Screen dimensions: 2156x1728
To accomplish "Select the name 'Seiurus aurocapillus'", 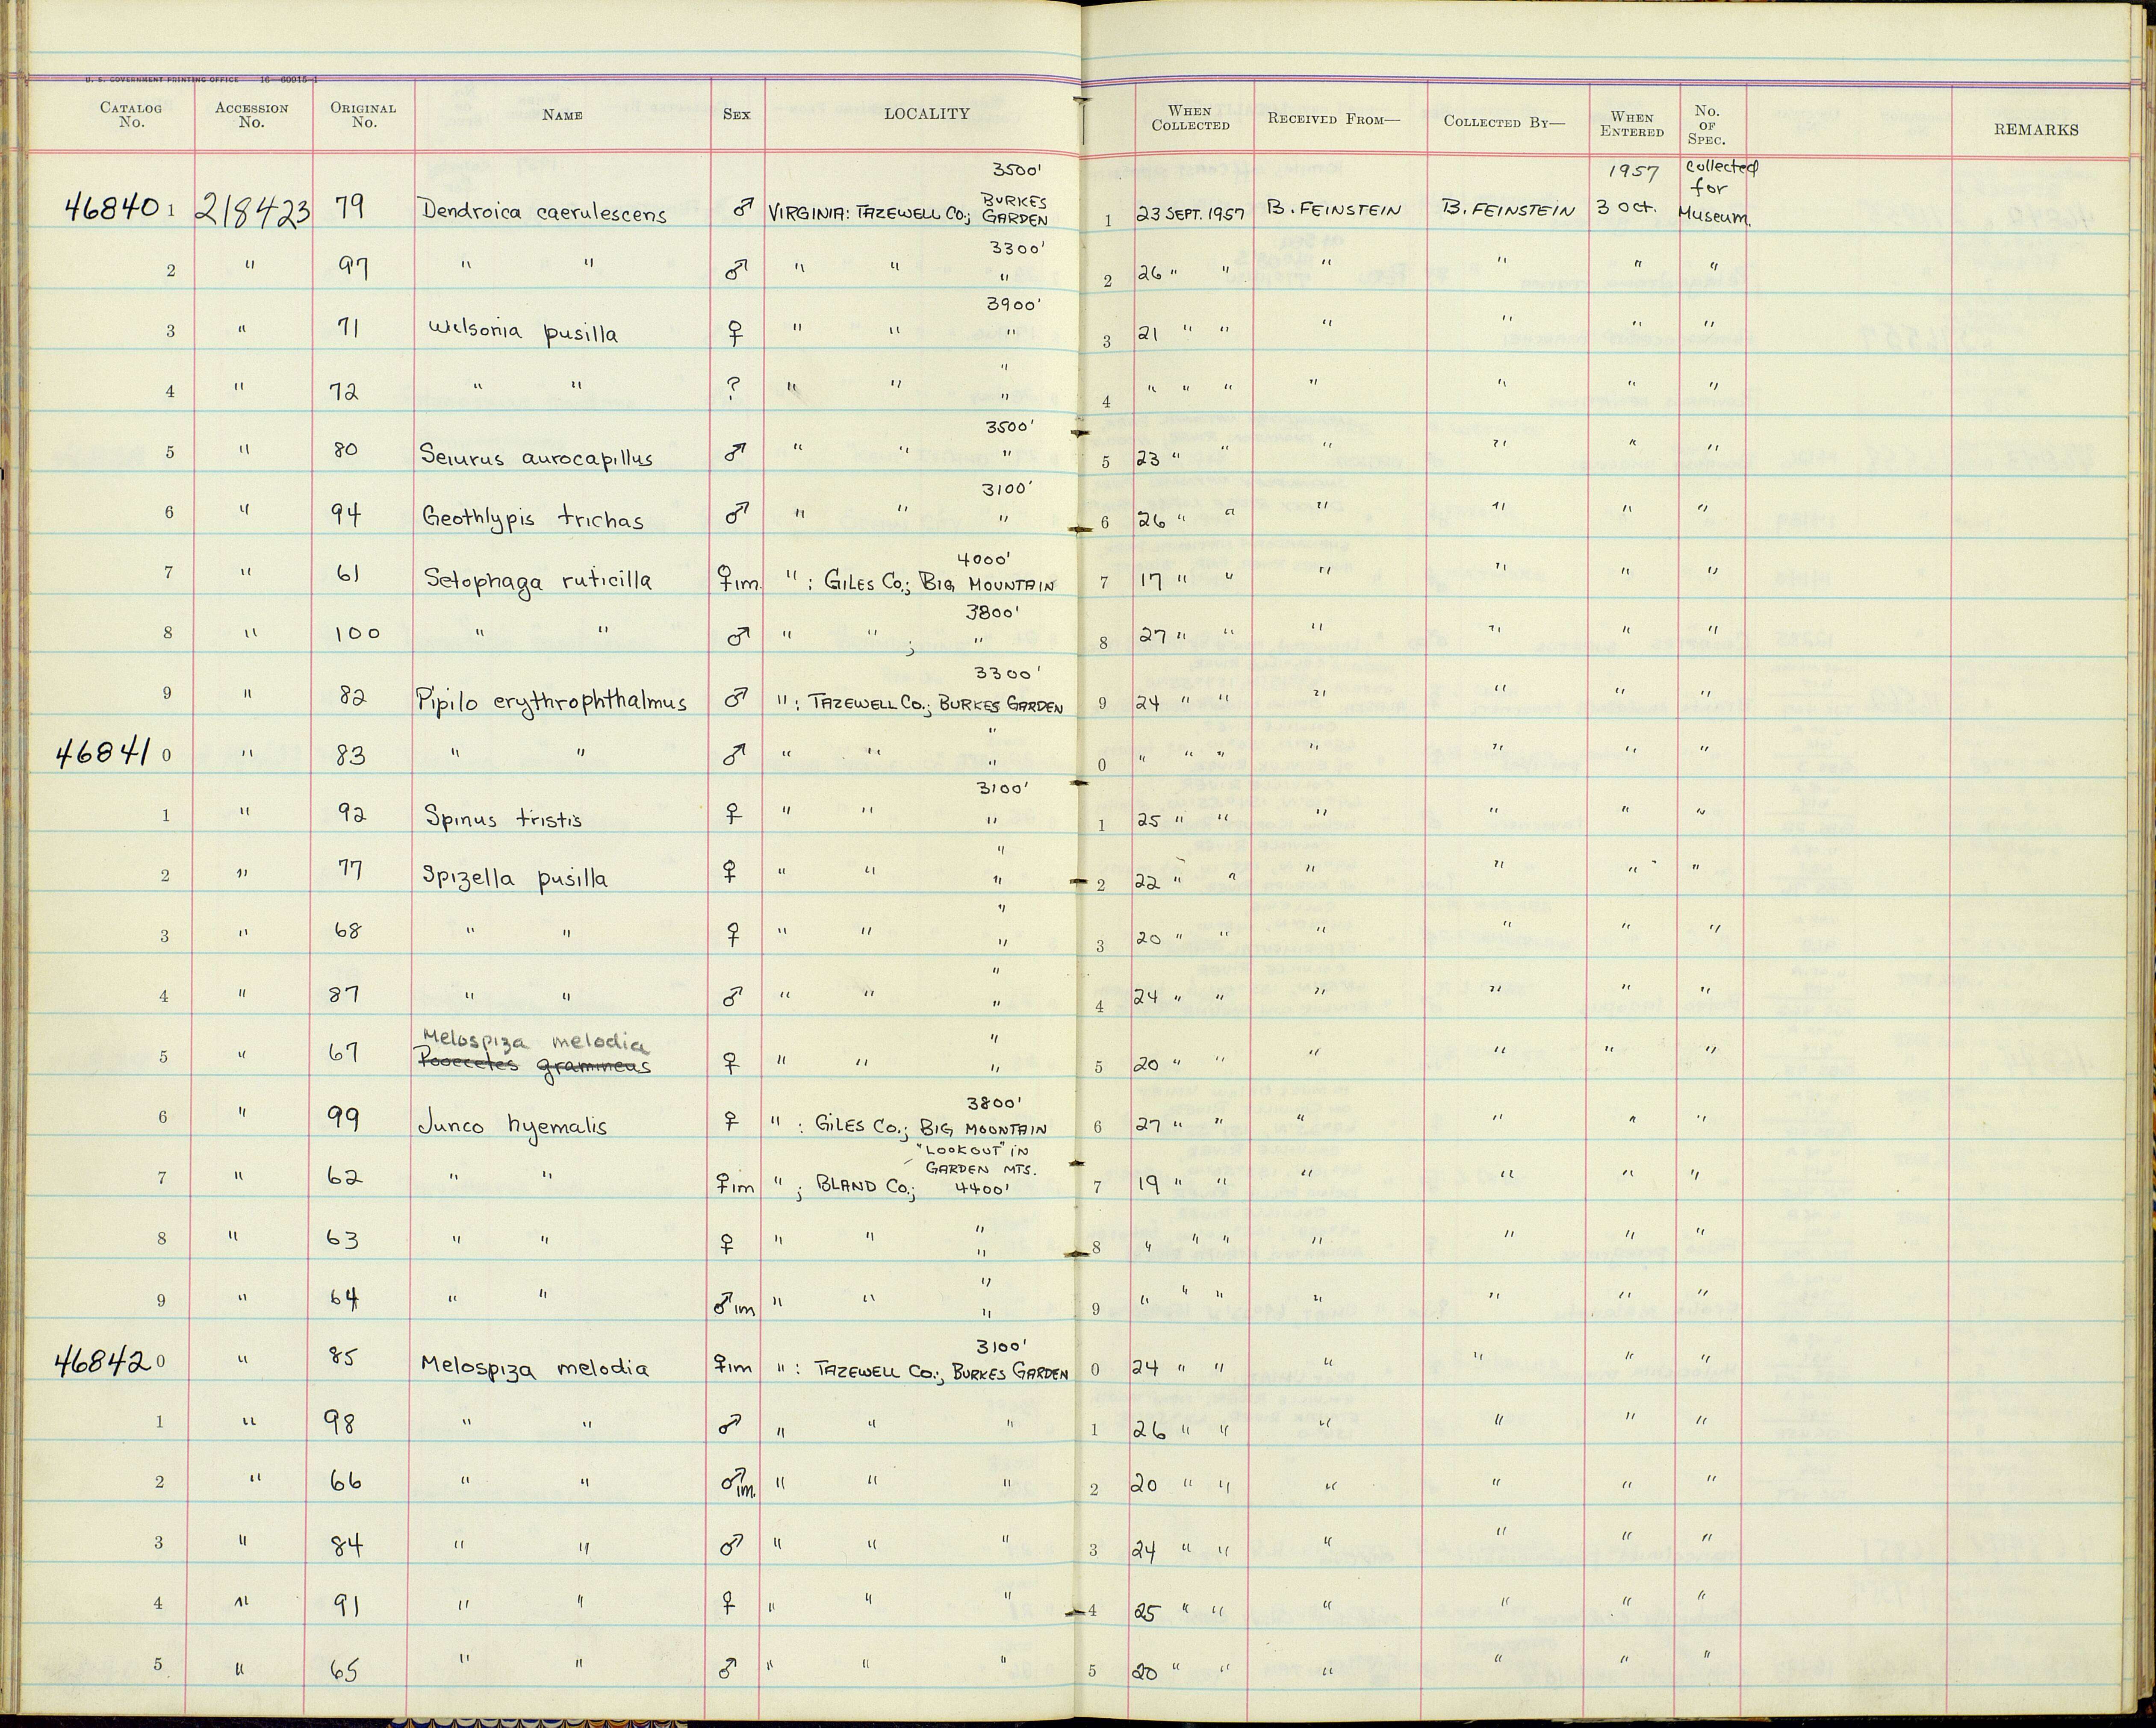I will pos(536,457).
